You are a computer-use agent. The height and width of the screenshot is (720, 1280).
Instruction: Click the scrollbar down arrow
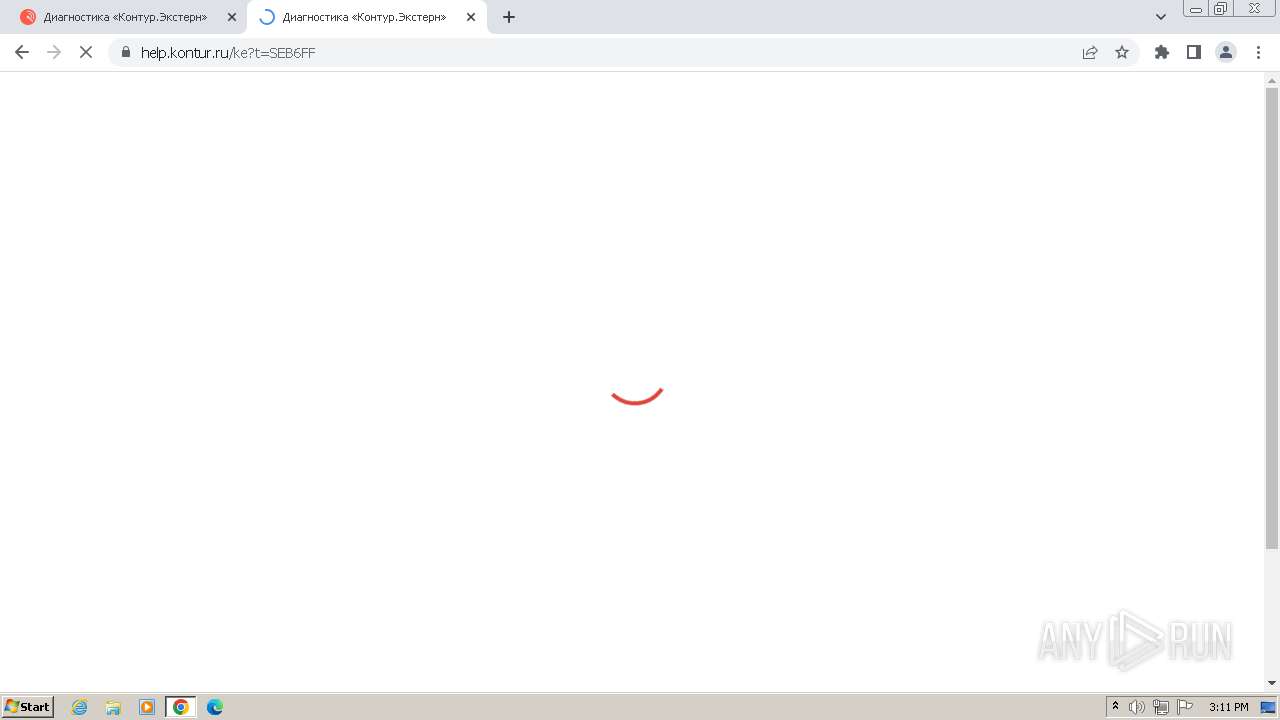click(x=1272, y=683)
